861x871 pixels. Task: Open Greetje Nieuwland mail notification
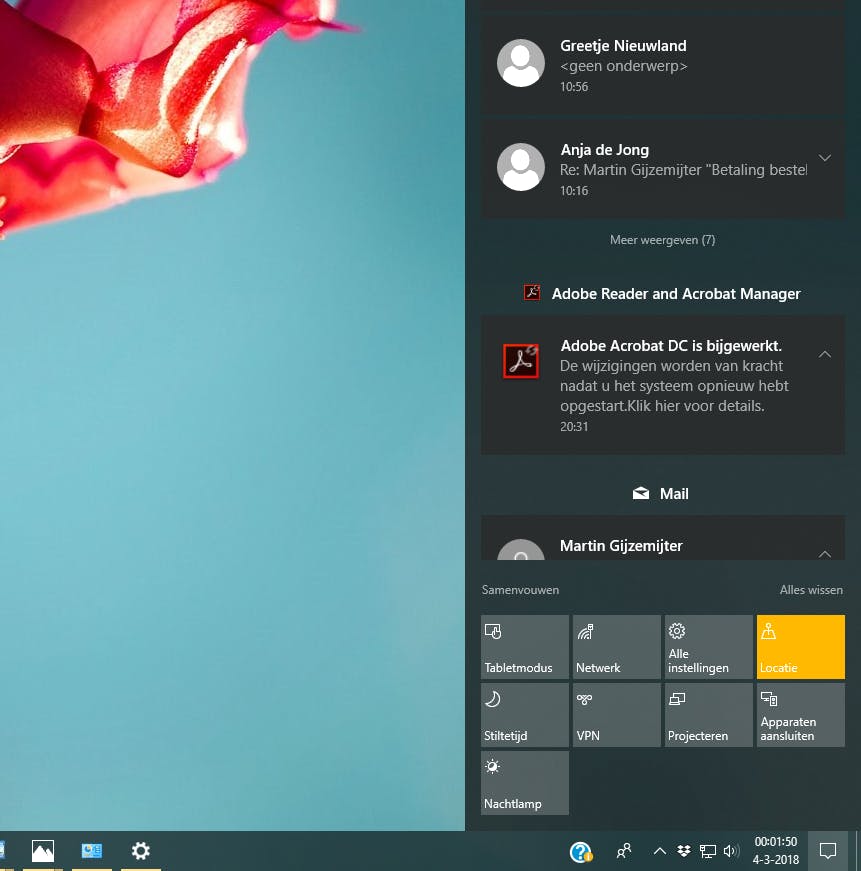coord(663,65)
